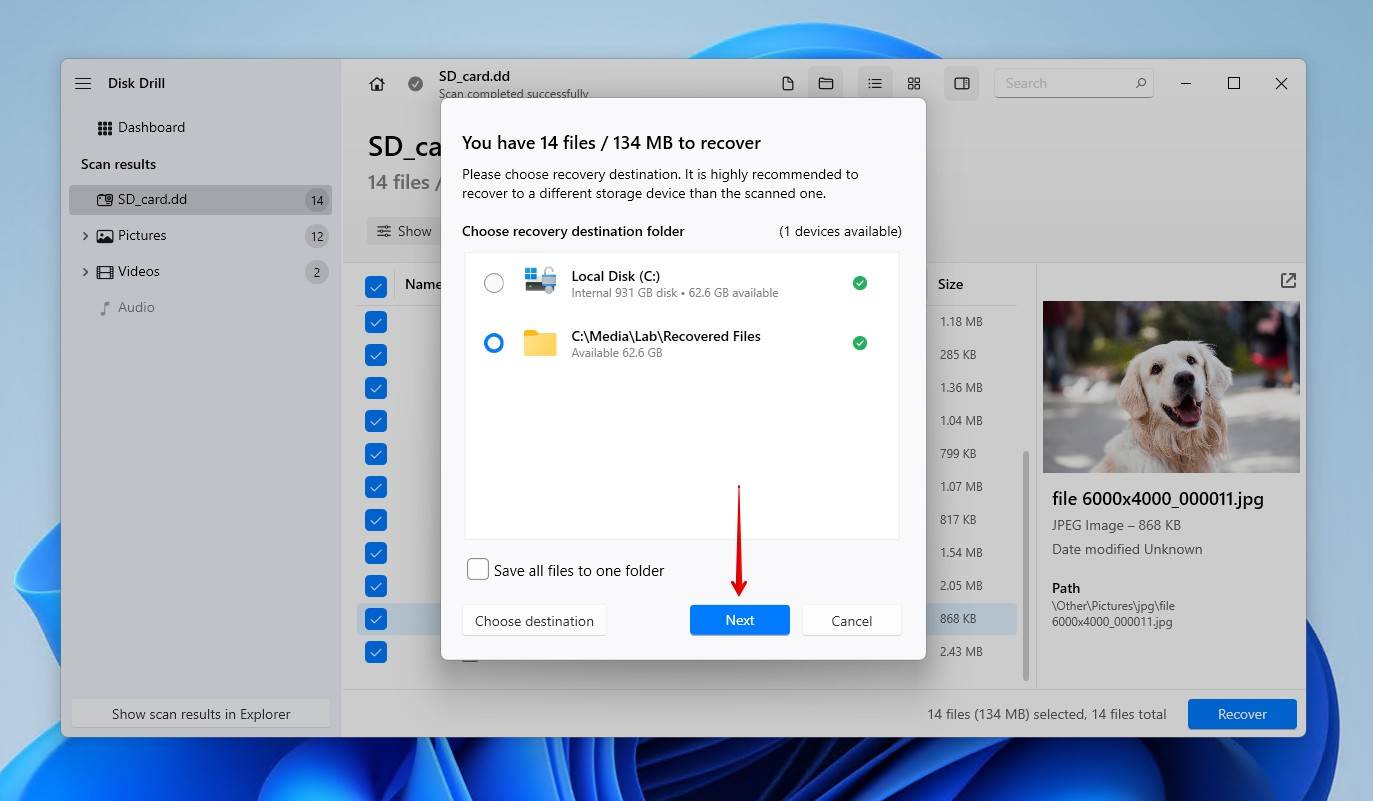Viewport: 1373px width, 801px height.
Task: Uncheck the file row sized 1.36 MB
Action: tap(376, 388)
